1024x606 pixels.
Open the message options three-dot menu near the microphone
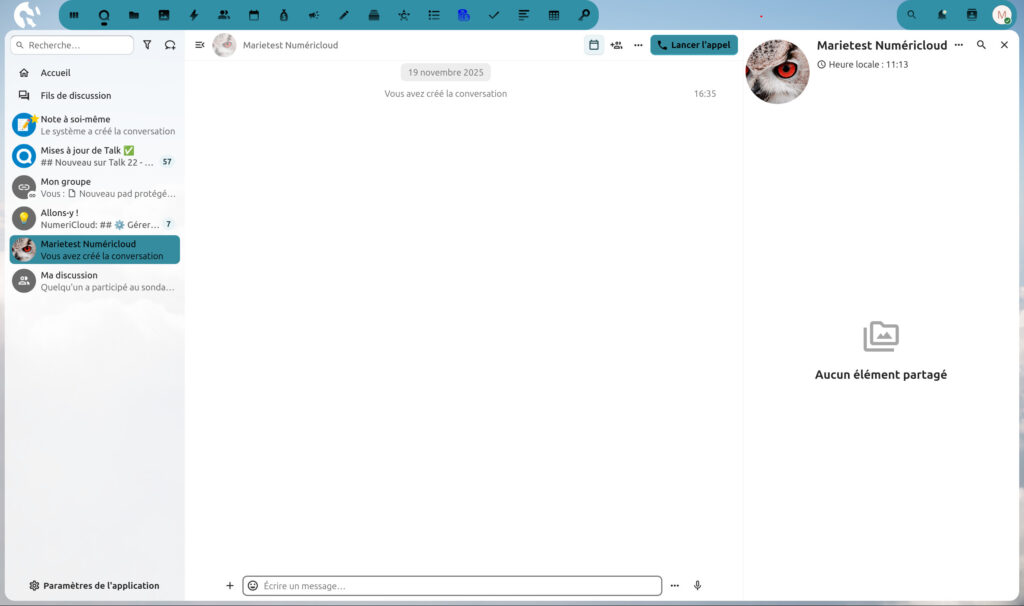[675, 586]
